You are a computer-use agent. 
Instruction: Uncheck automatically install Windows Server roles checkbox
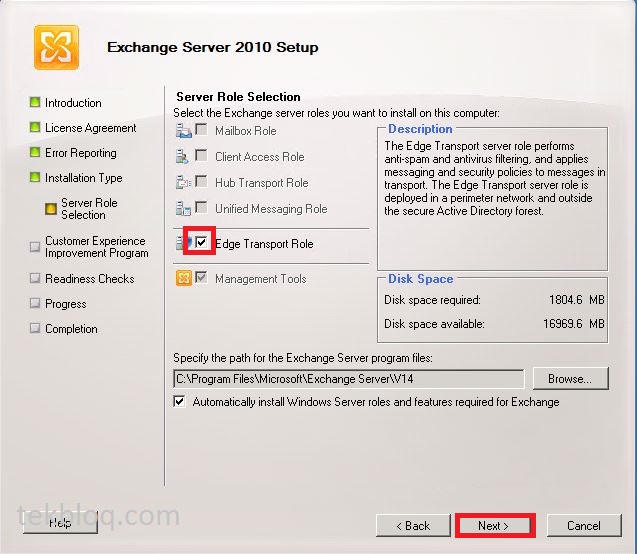(x=179, y=401)
